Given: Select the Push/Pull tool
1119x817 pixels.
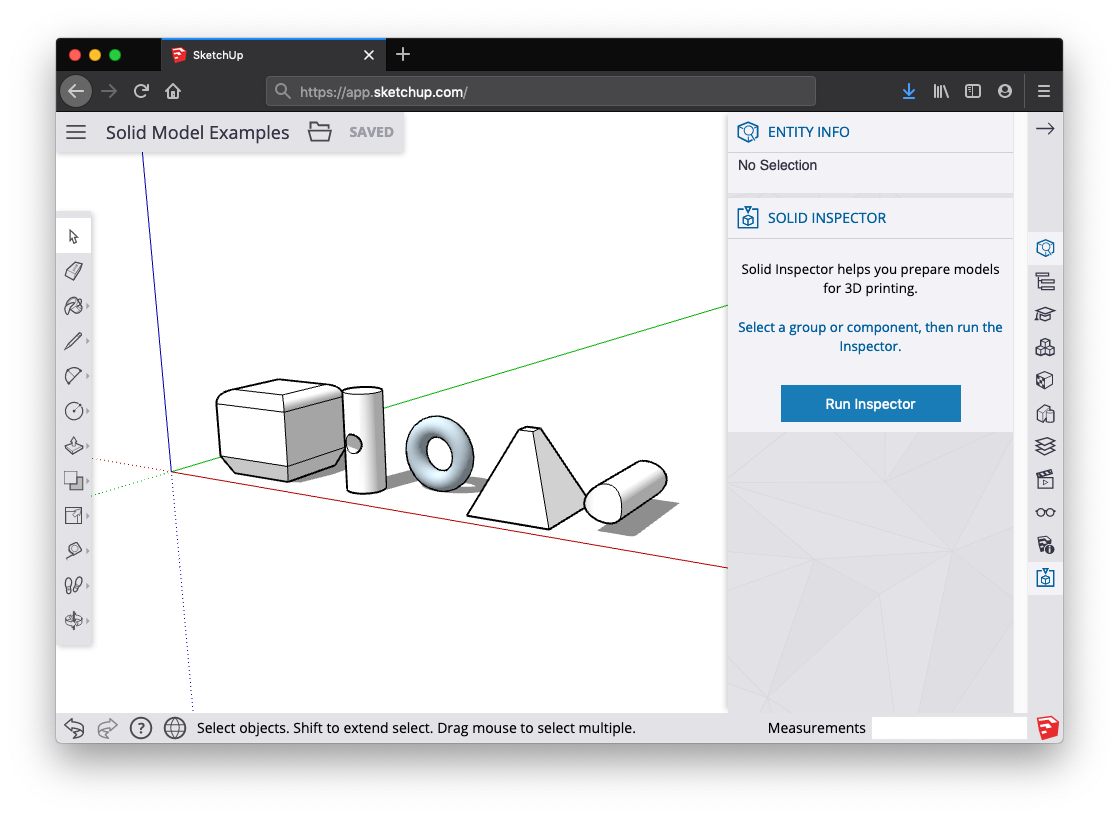Looking at the screenshot, I should point(74,446).
